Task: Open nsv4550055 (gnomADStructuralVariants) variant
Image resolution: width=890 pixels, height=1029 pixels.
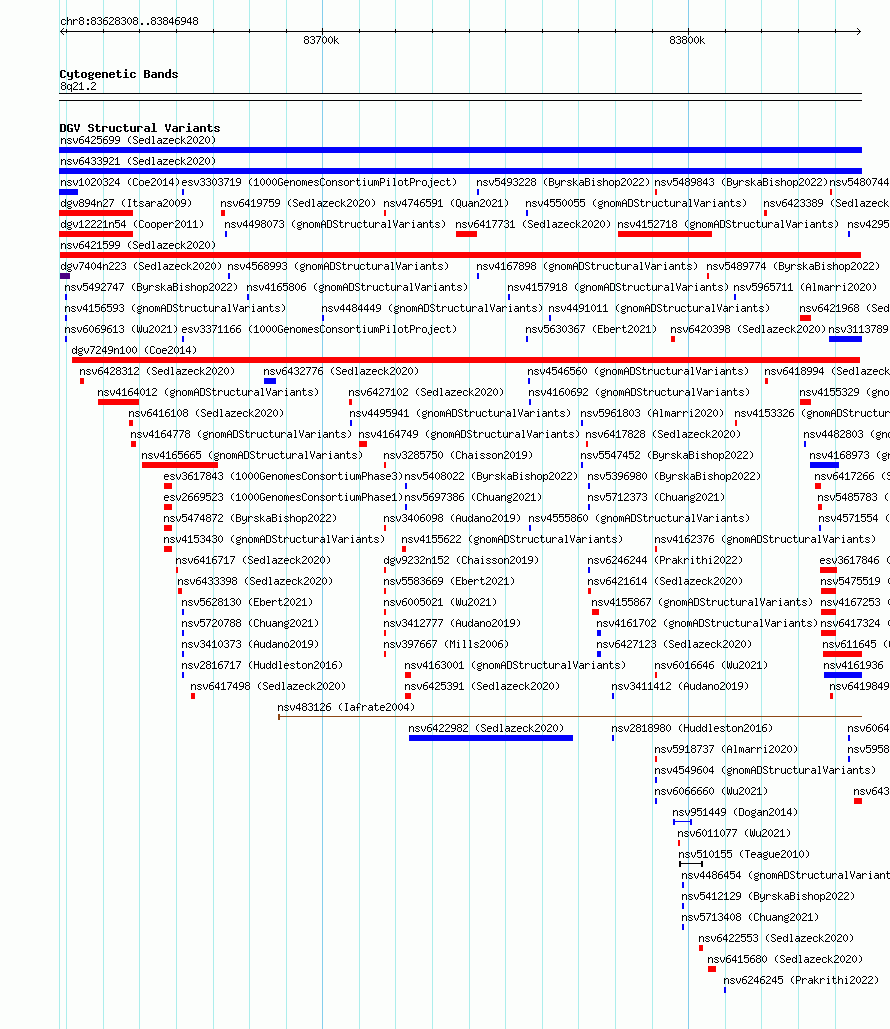Action: pyautogui.click(x=636, y=203)
